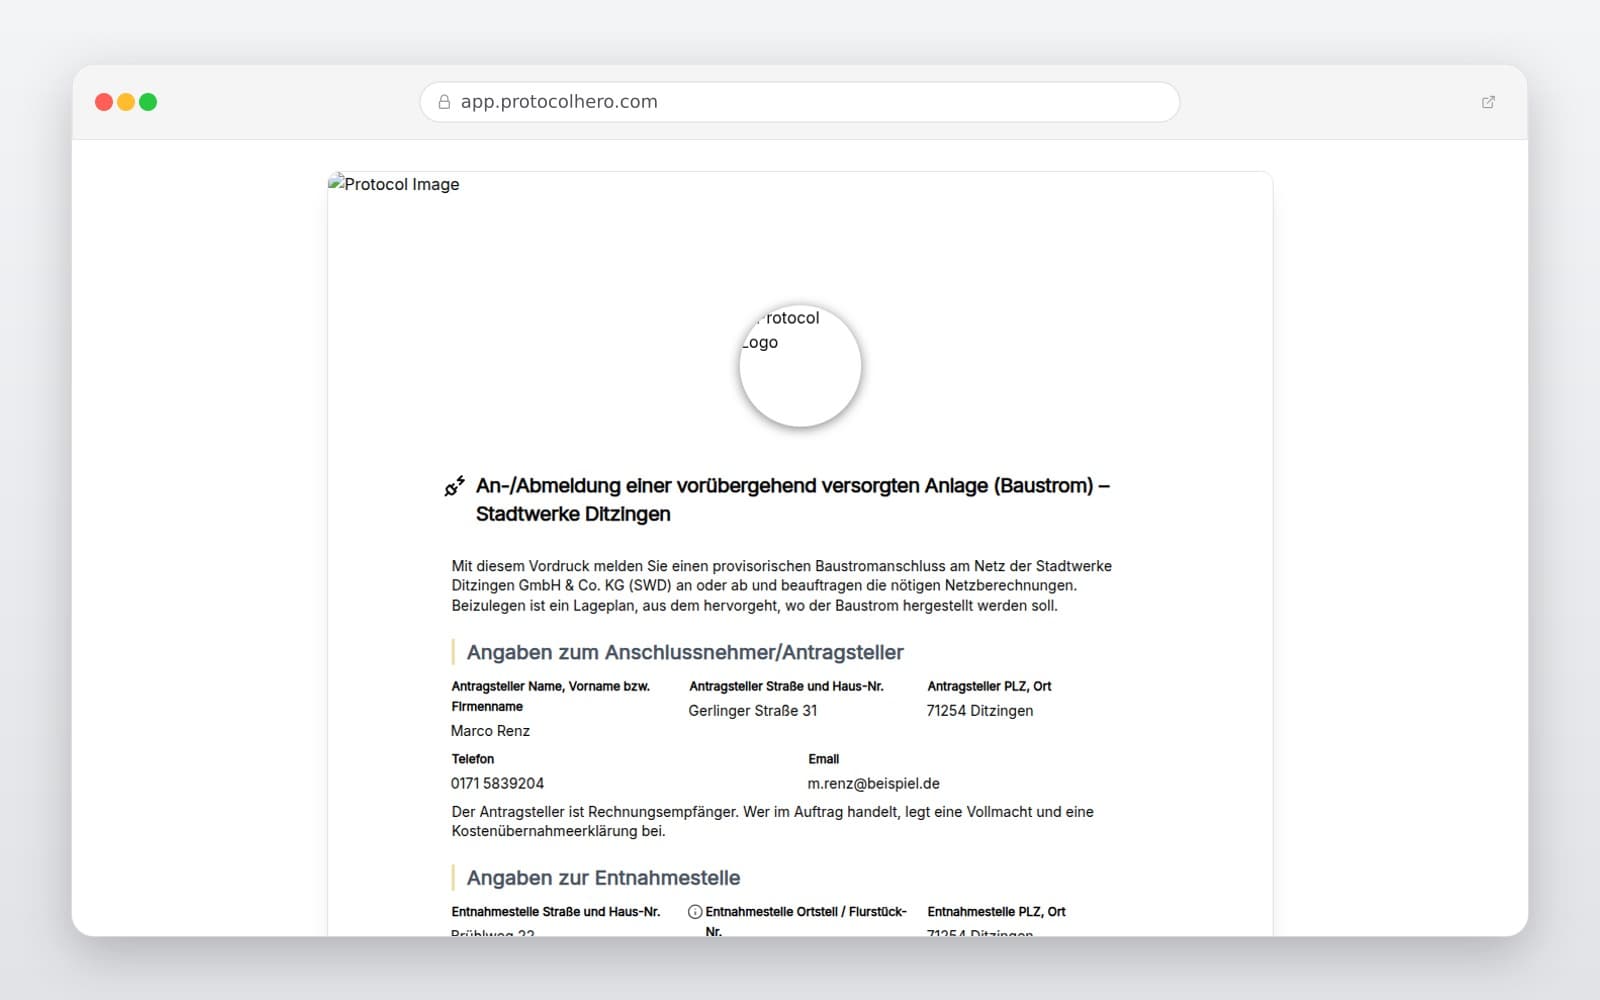This screenshot has width=1600, height=1000.
Task: Click the label Entnahmestelle Straße und Haus-Nr.
Action: [x=556, y=912]
